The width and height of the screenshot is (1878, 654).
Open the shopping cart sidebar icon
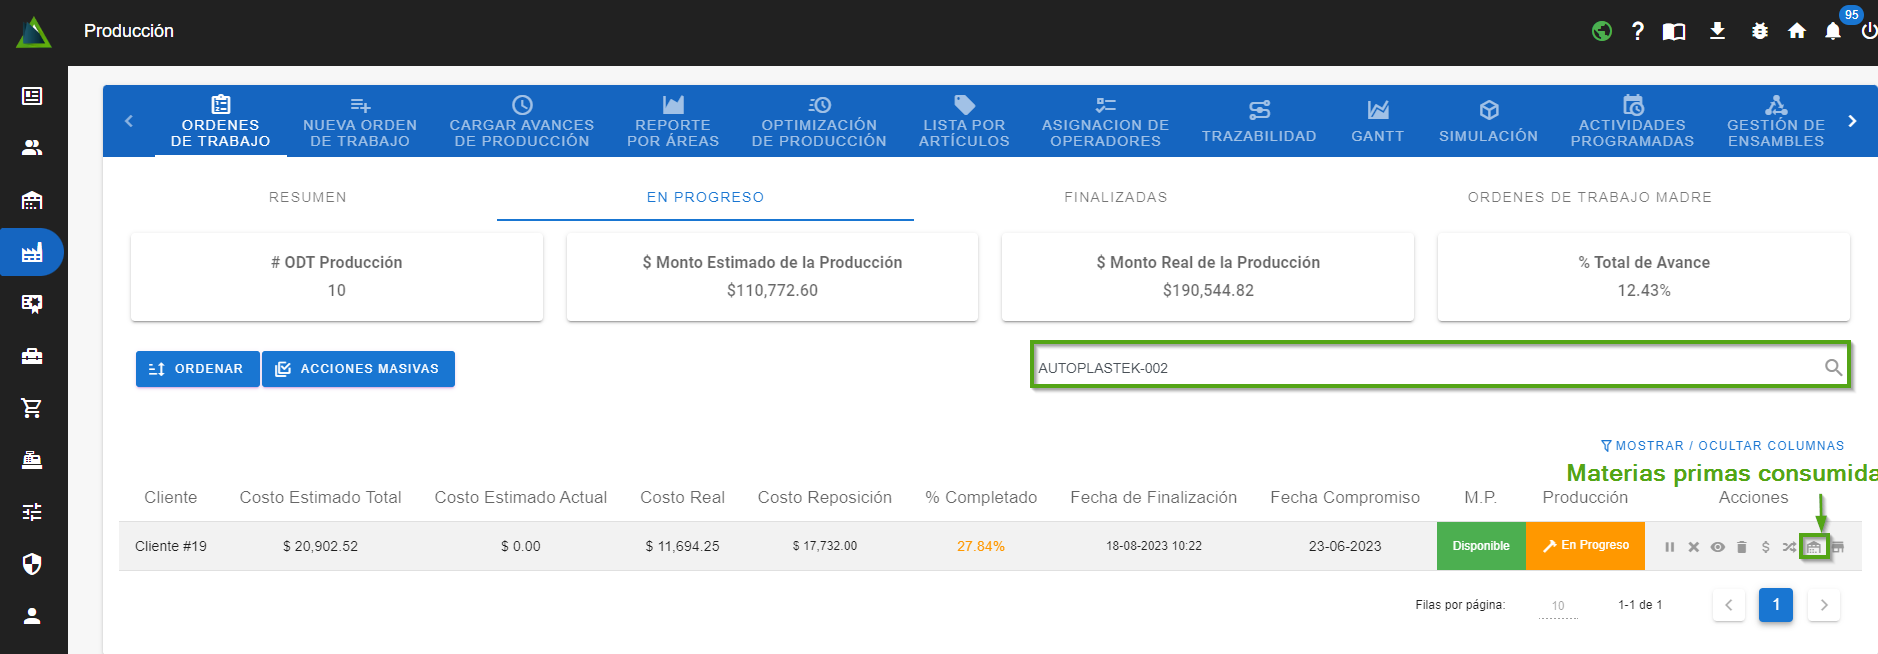point(32,408)
